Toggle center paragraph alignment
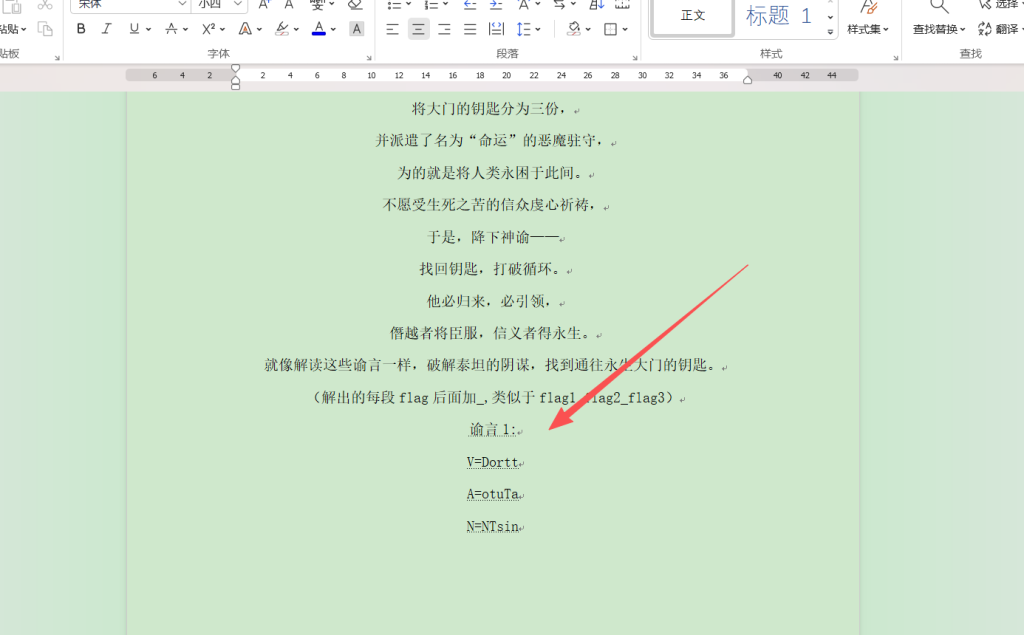1024x635 pixels. (x=418, y=29)
